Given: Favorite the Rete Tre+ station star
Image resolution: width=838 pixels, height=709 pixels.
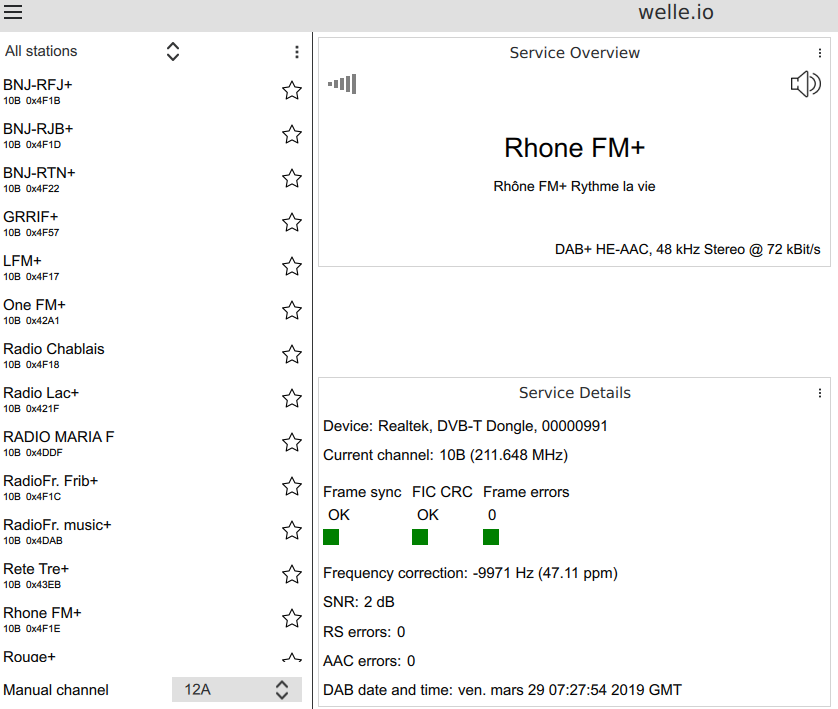Looking at the screenshot, I should coord(292,574).
